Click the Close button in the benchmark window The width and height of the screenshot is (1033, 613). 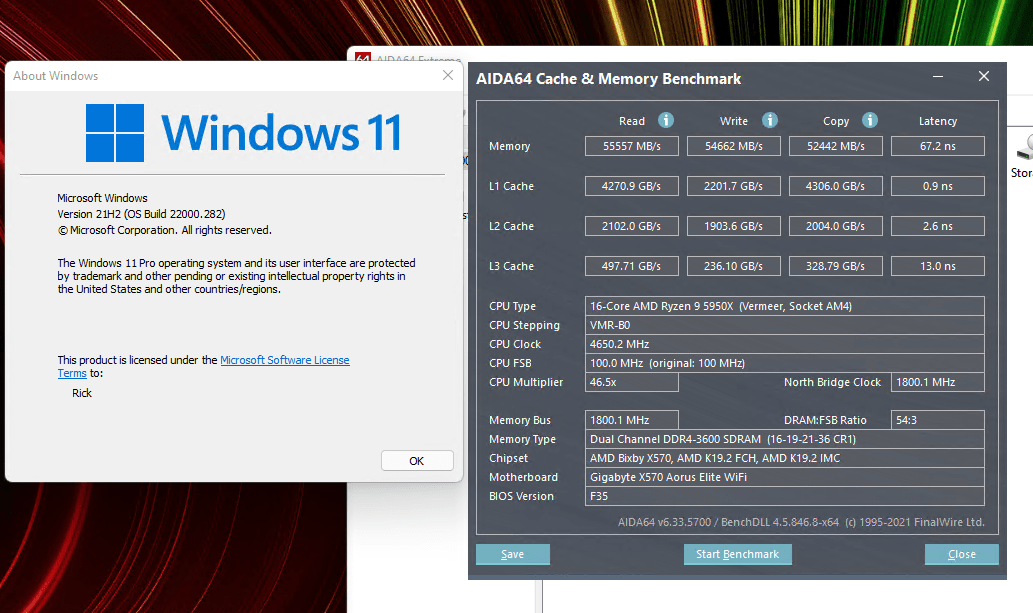[x=962, y=554]
